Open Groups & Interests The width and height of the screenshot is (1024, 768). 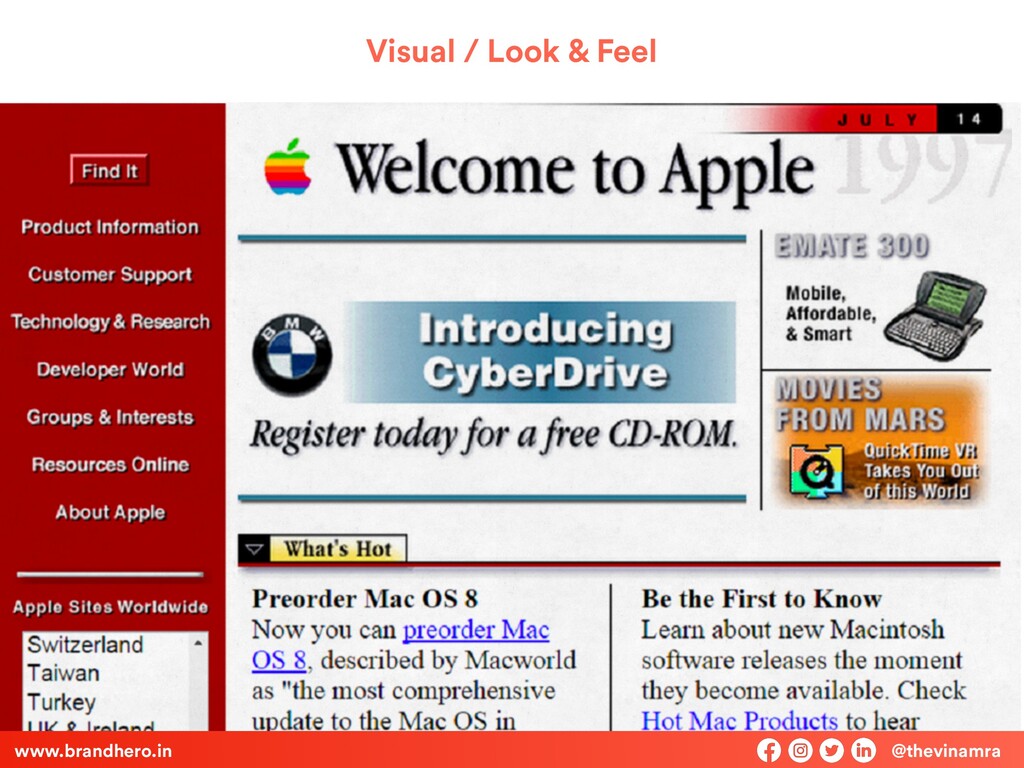point(110,417)
